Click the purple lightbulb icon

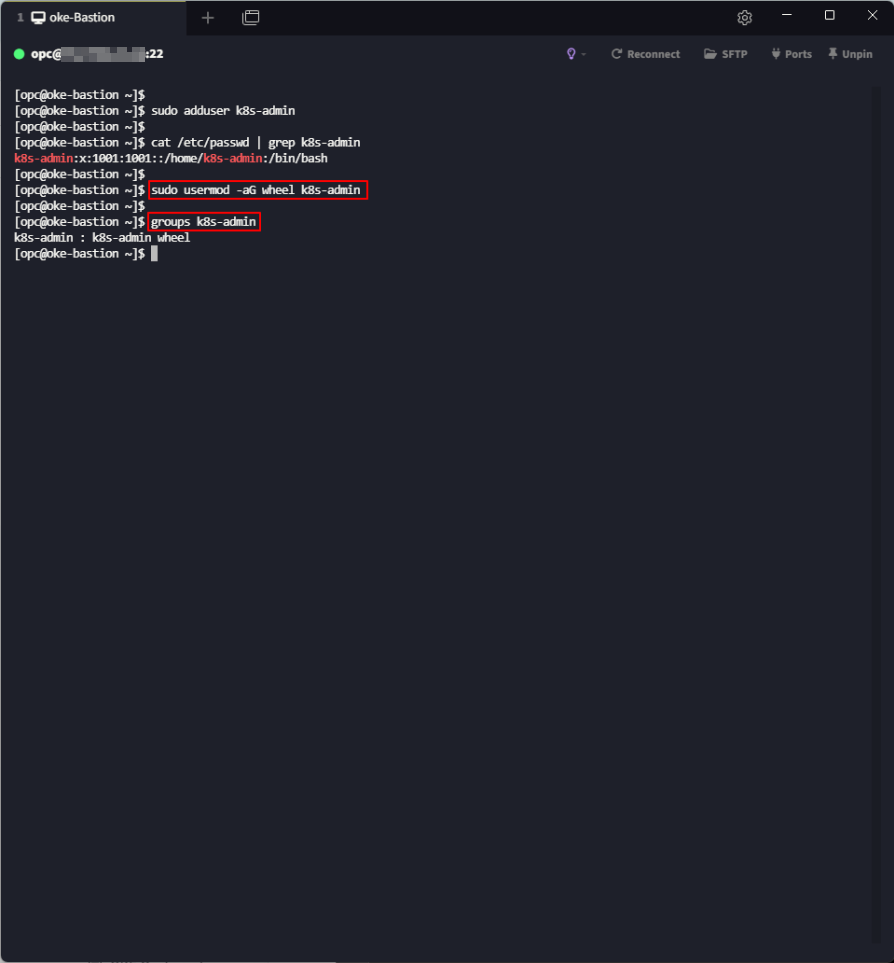tap(571, 54)
